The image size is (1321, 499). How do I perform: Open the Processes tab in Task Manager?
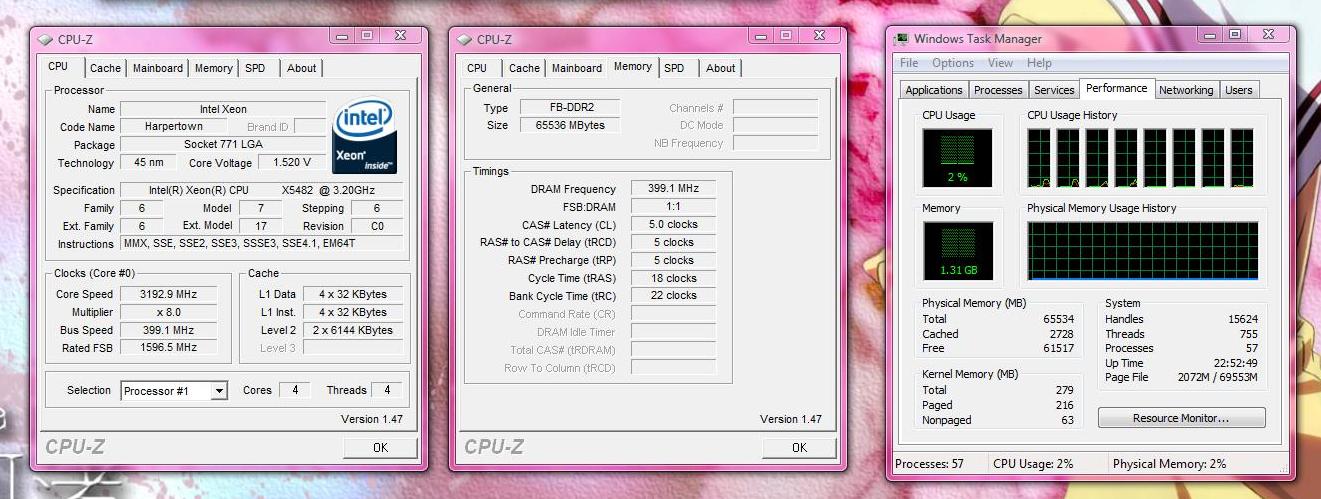click(997, 90)
